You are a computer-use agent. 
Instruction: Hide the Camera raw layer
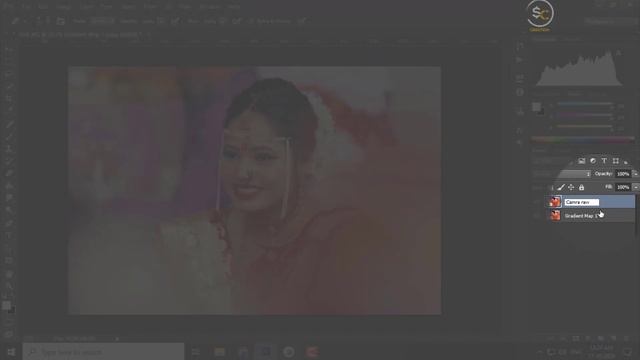point(537,202)
